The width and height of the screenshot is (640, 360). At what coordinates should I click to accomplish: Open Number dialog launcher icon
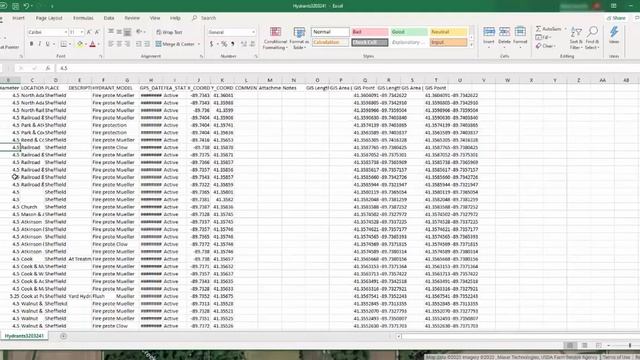coord(256,56)
